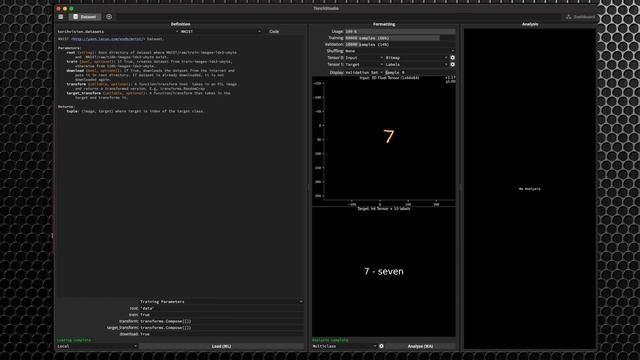
Task: Open the MNIST dataset hyperlink
Action: pyautogui.click(x=108, y=39)
